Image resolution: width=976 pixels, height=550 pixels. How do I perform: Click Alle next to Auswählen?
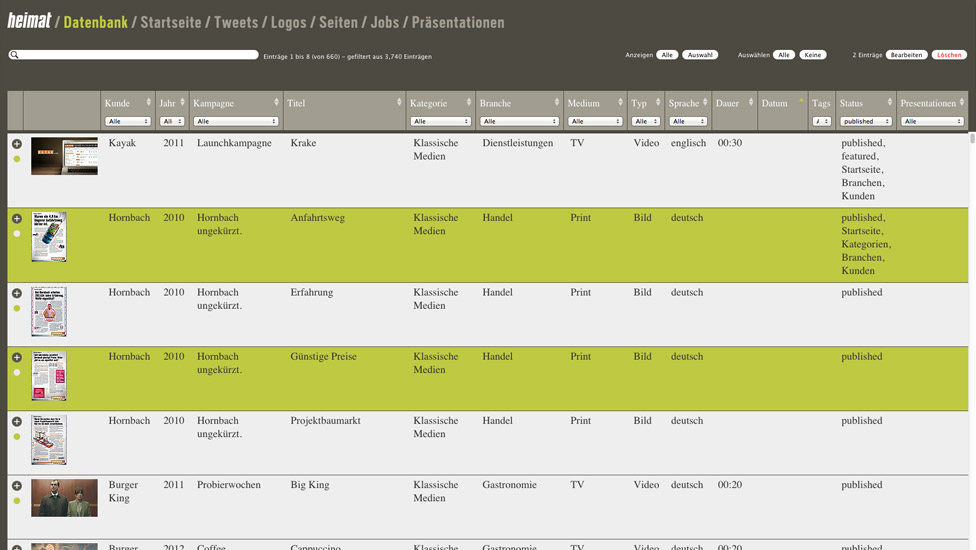(x=784, y=55)
